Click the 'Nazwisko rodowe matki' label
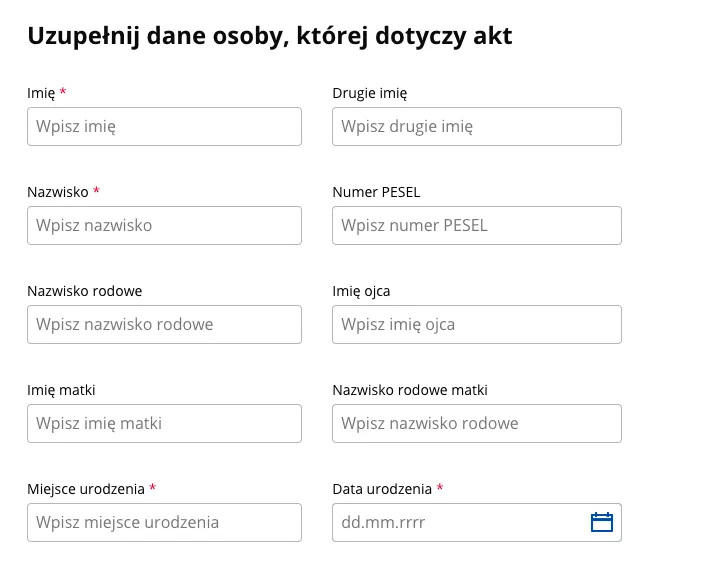 click(410, 390)
